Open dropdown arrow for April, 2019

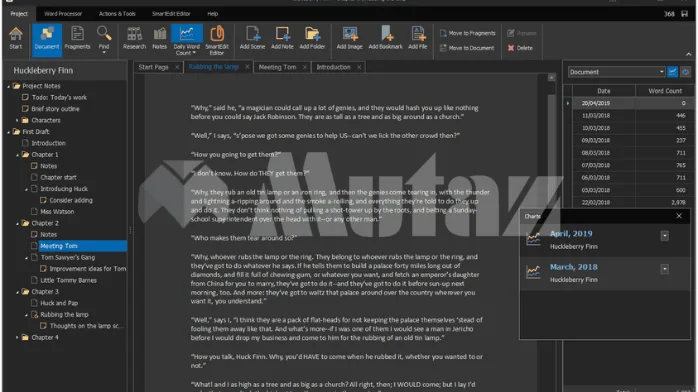click(665, 236)
